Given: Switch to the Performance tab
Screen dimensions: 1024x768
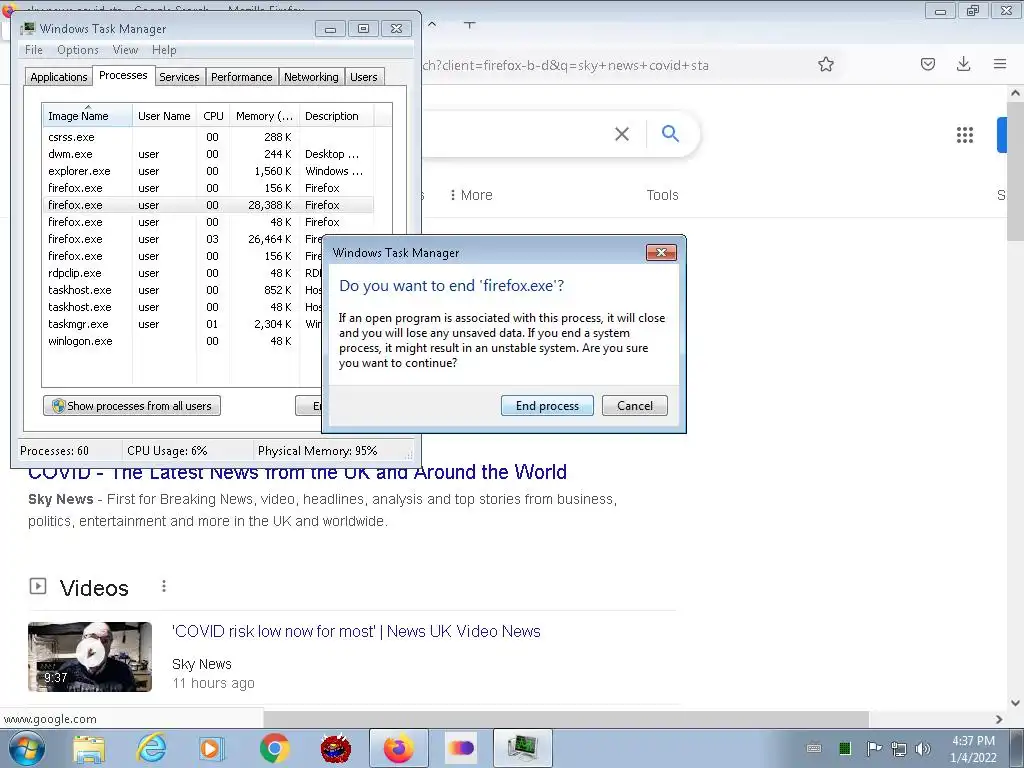Looking at the screenshot, I should (x=242, y=76).
